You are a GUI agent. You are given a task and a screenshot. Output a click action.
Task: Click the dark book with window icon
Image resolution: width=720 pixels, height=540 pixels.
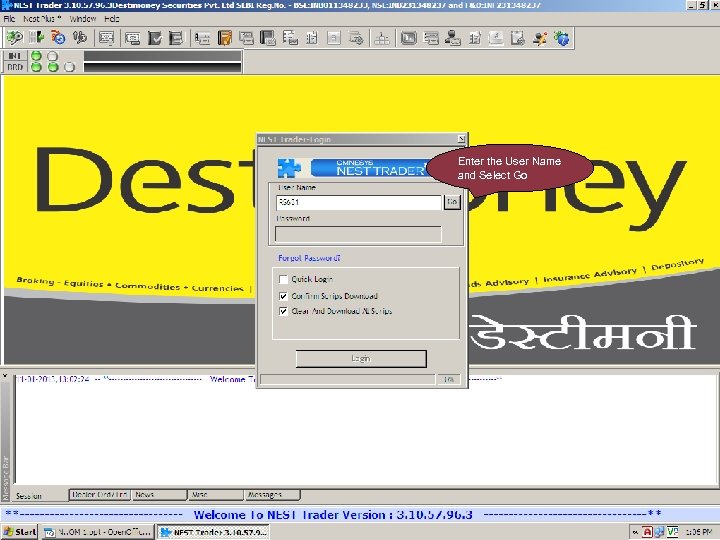pyautogui.click(x=268, y=38)
